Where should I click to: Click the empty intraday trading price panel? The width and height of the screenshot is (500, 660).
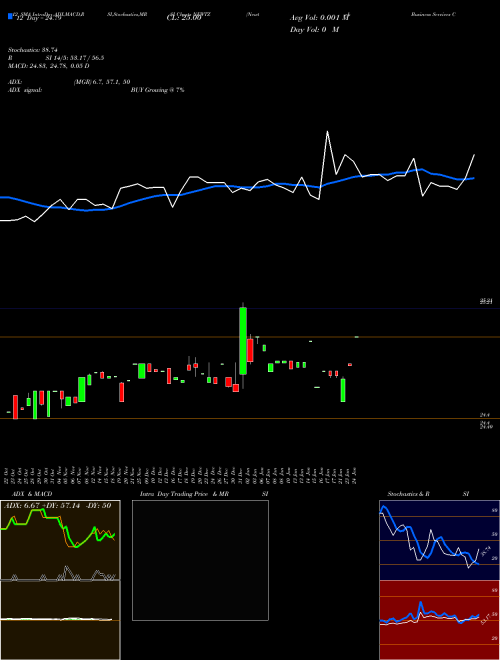(x=200, y=560)
